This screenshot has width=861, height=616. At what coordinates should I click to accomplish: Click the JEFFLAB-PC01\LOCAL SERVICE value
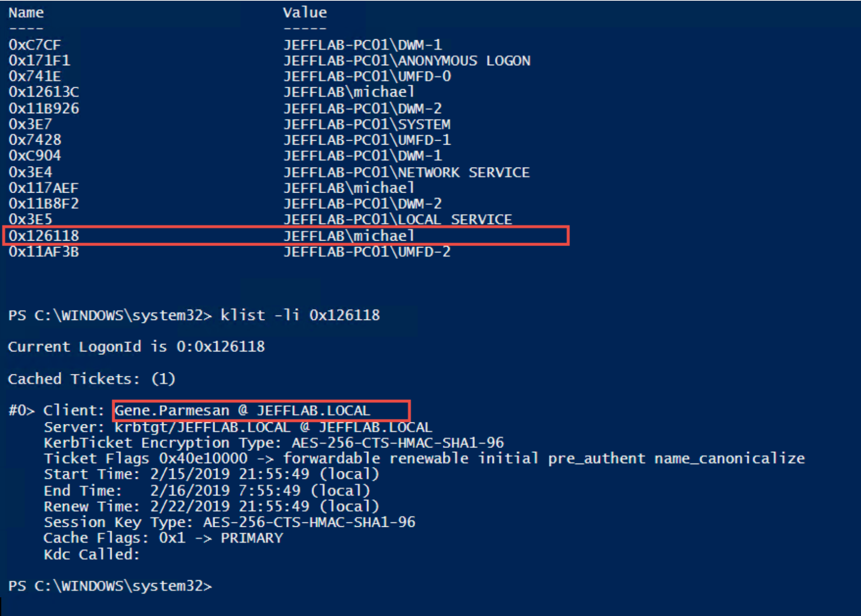pos(398,220)
